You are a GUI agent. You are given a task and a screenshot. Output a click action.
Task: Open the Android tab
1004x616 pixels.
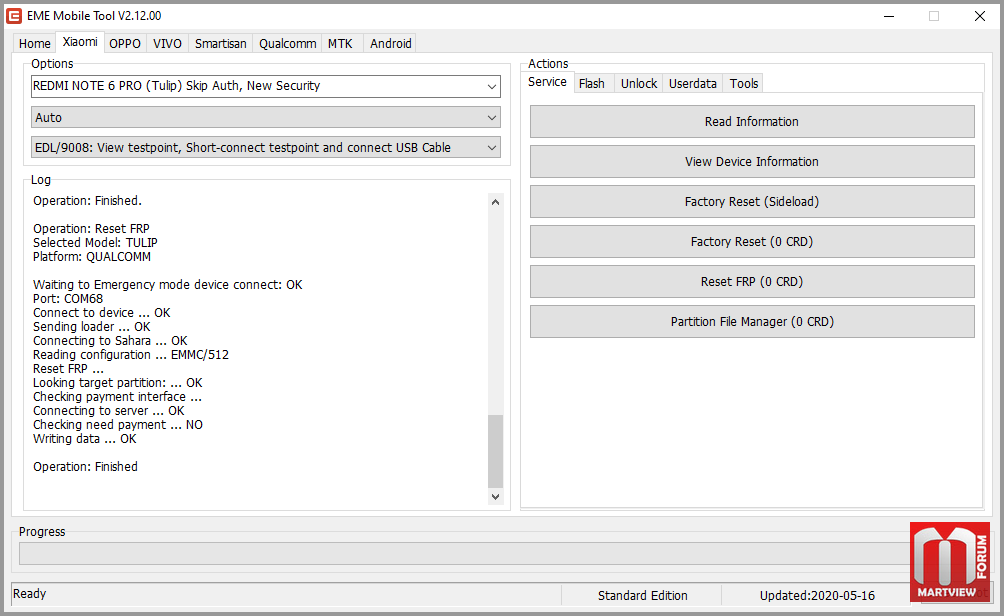coord(391,44)
